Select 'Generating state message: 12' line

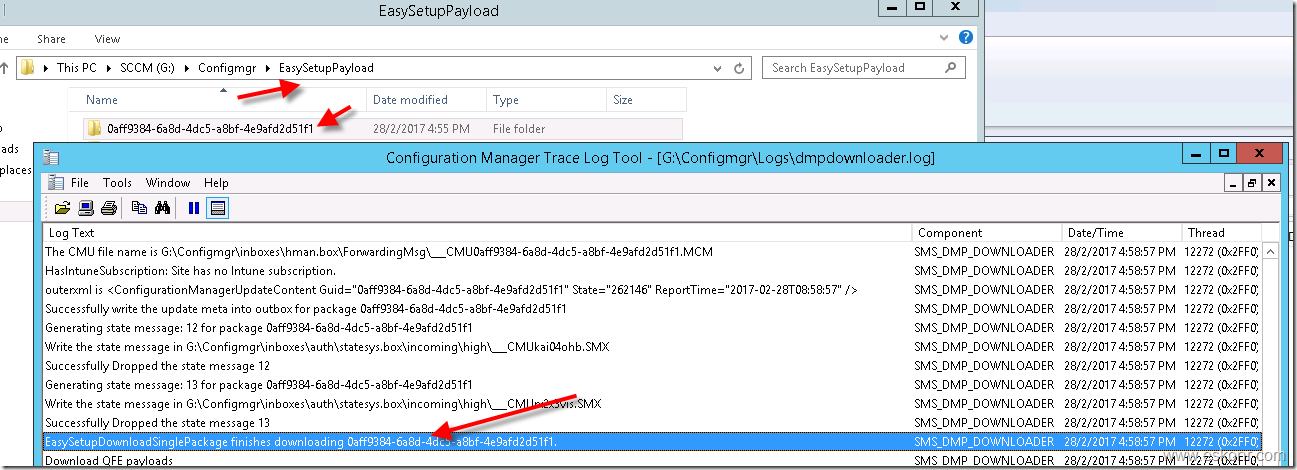652,328
